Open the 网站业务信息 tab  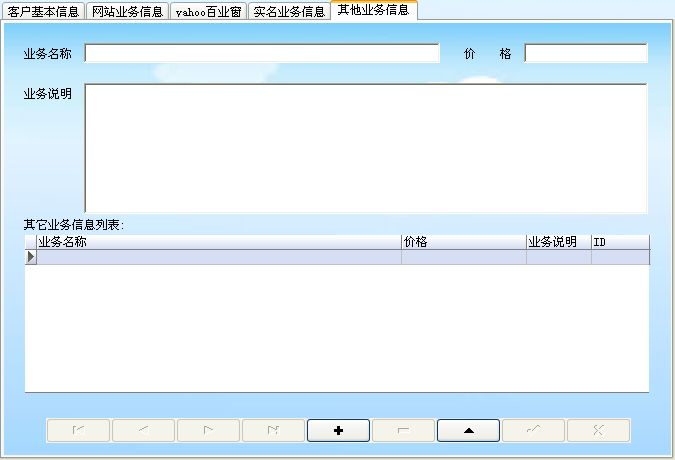(127, 12)
